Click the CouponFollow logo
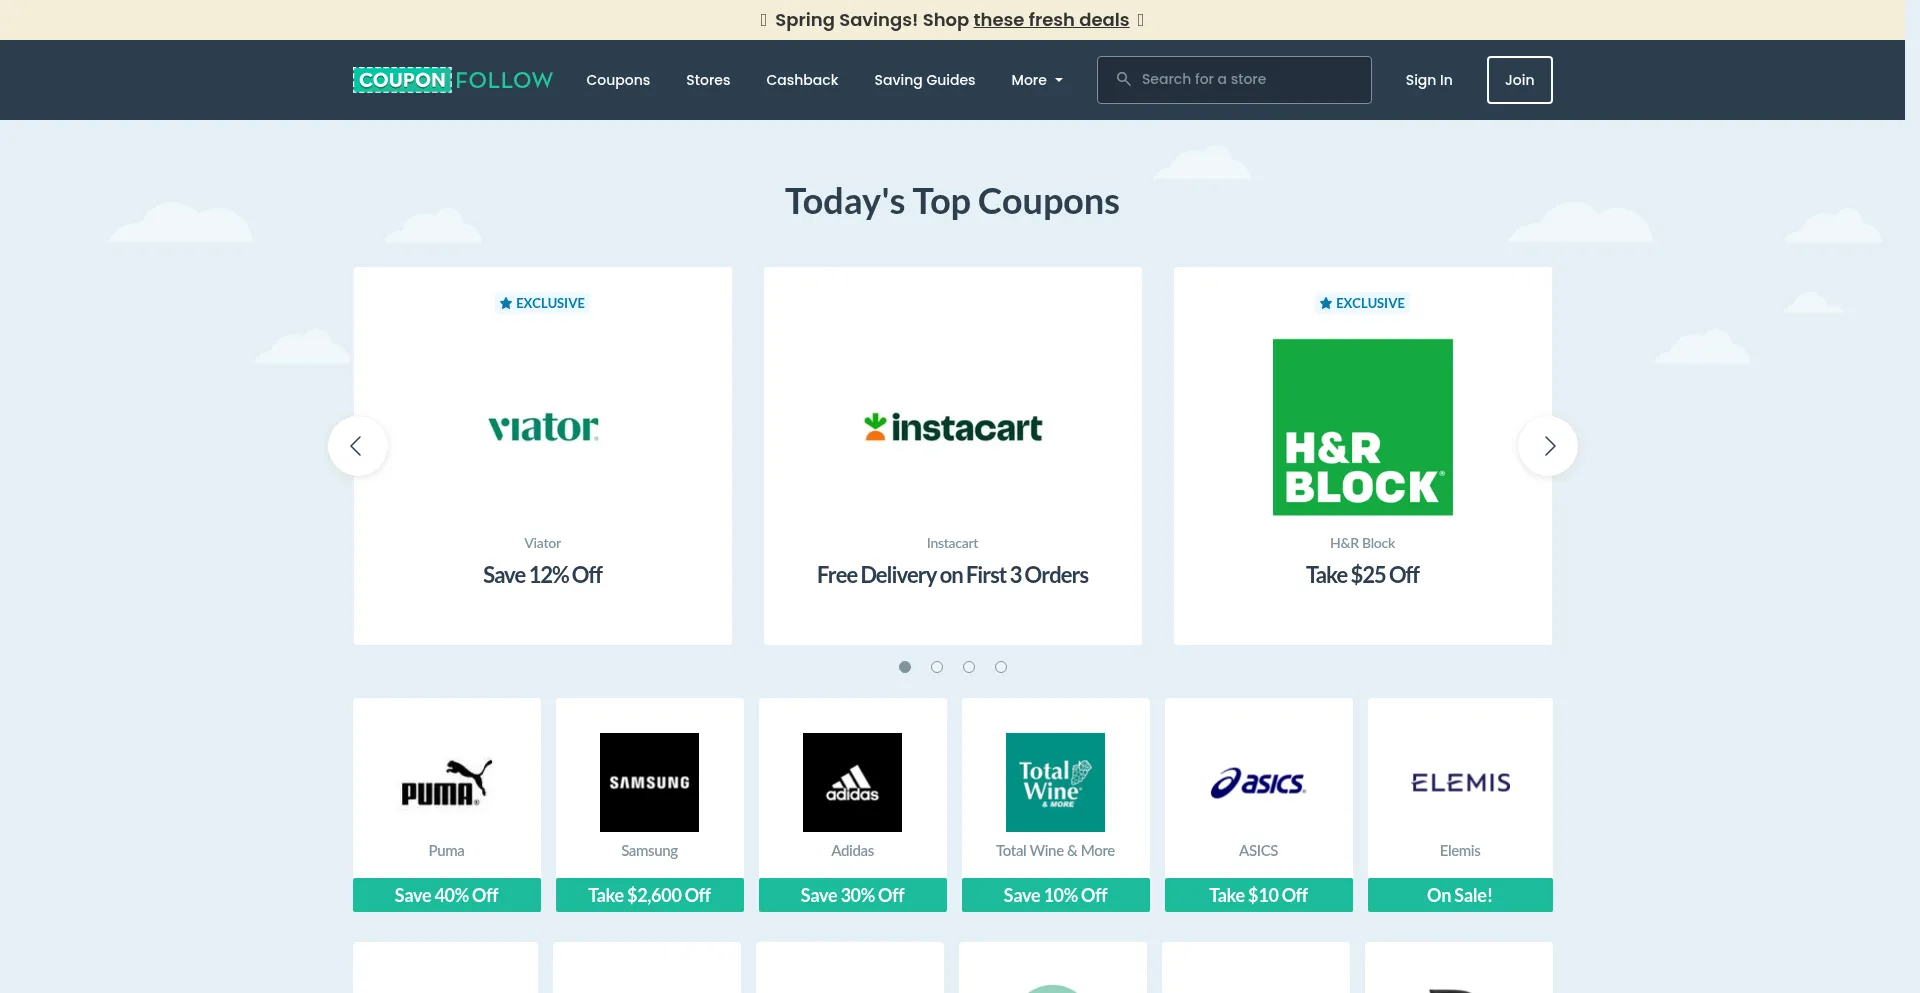Viewport: 1920px width, 993px height. [x=453, y=80]
